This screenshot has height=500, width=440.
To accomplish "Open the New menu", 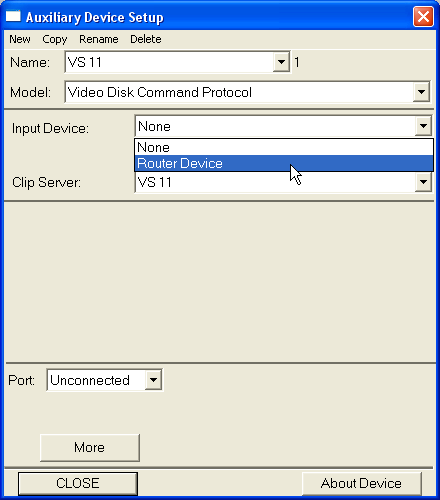I will [x=20, y=39].
